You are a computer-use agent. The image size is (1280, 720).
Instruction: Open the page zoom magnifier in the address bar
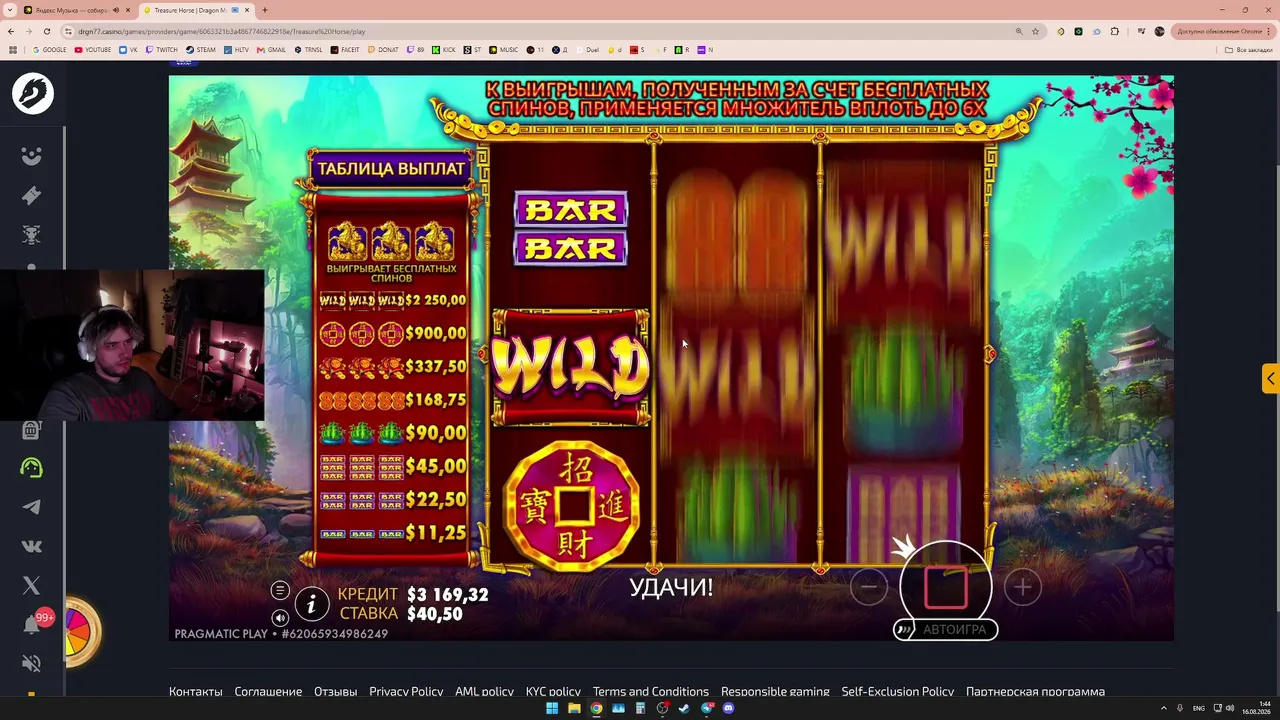(1019, 31)
